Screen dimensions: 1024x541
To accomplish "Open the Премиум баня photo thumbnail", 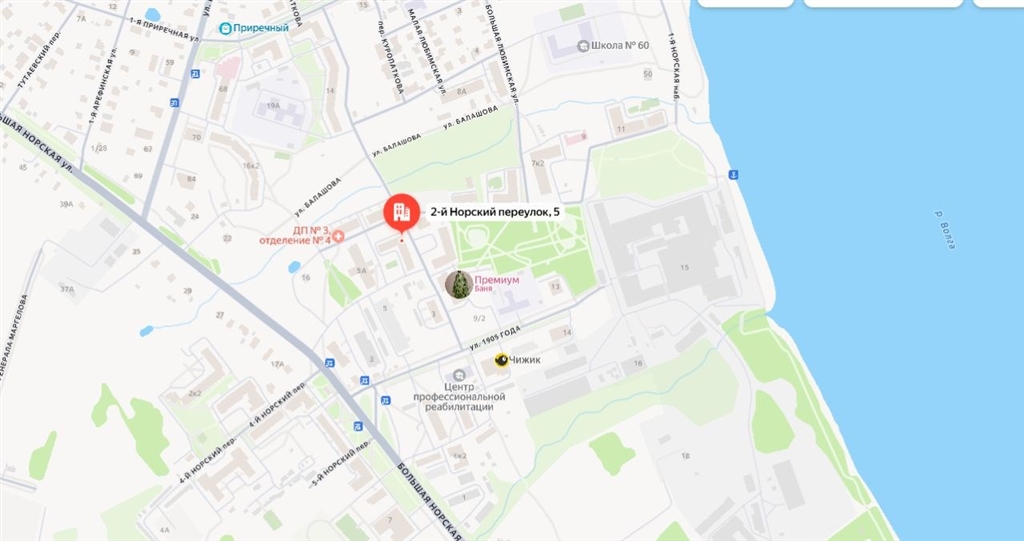I will [459, 285].
